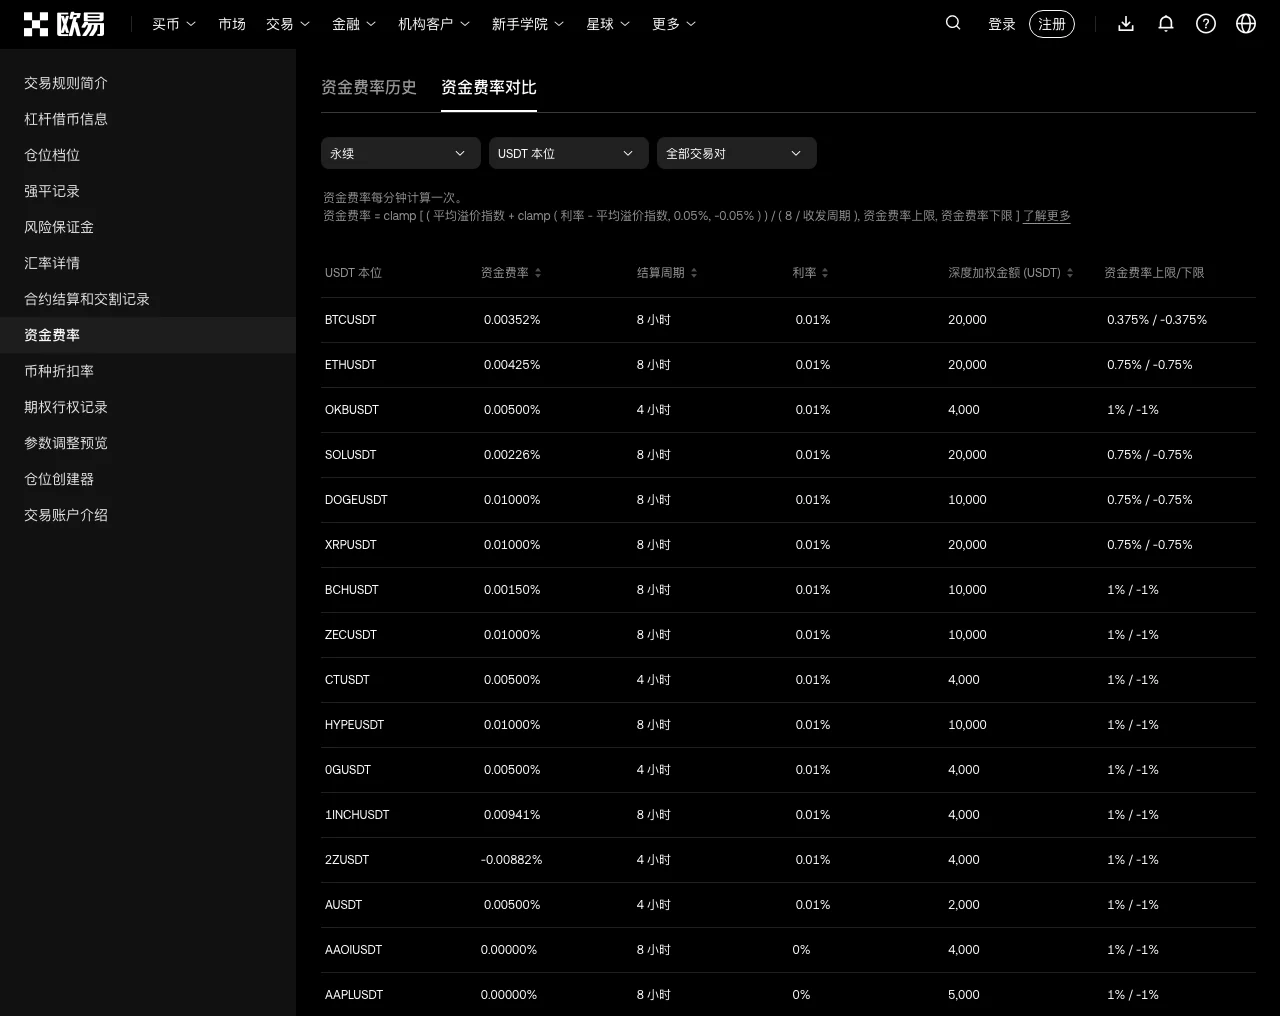Expand the 新手学院 menu
Image resolution: width=1280 pixels, height=1016 pixels.
point(528,24)
